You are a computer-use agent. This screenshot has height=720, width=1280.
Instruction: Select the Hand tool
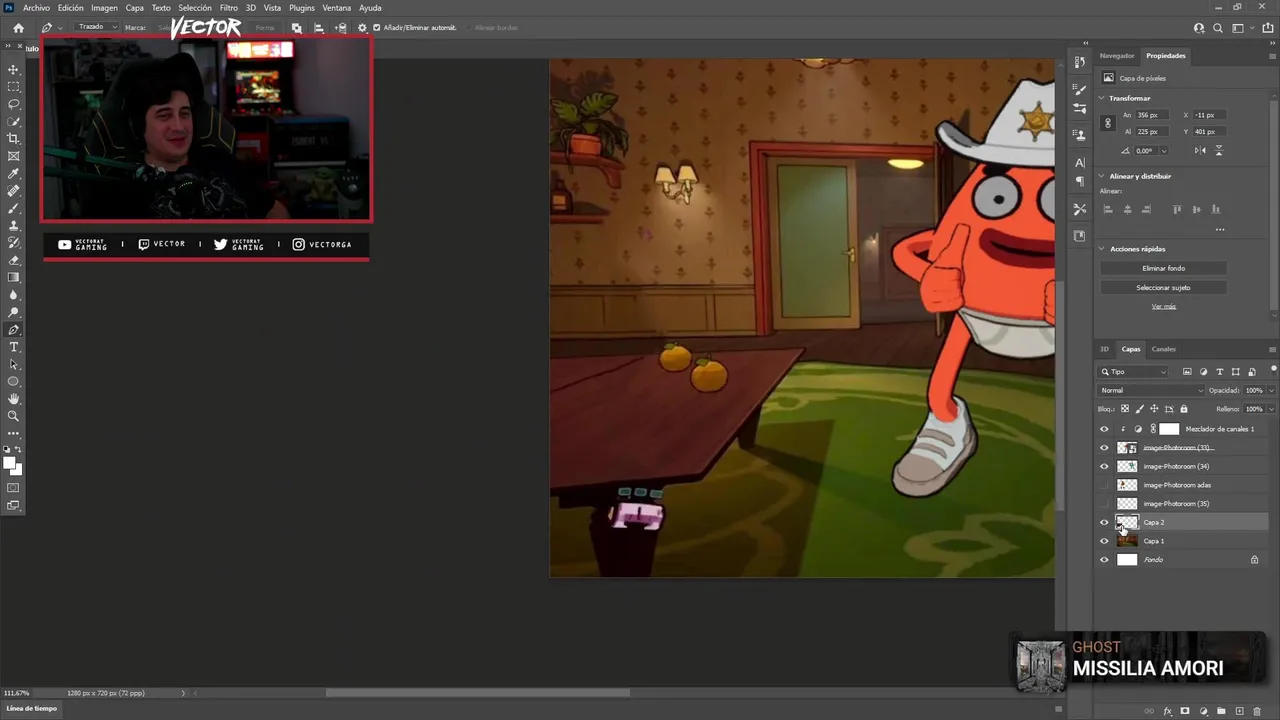(x=14, y=399)
